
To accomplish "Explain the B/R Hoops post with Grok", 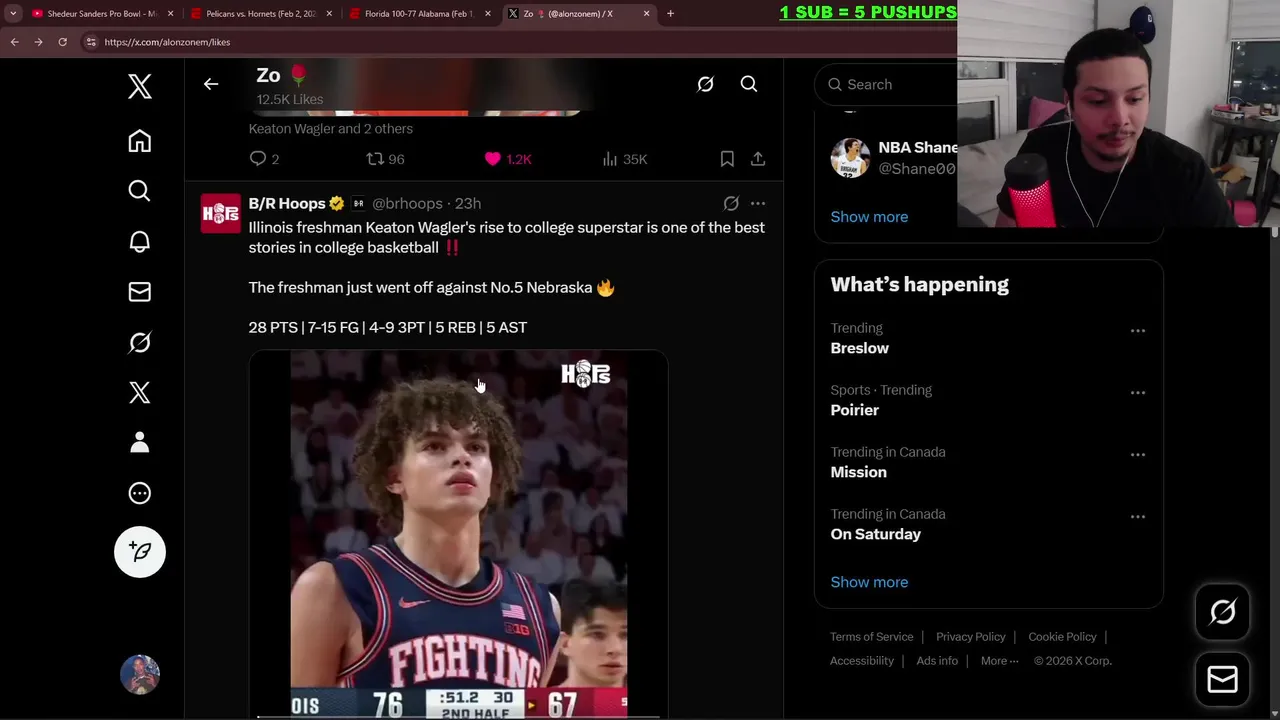I will click(x=731, y=203).
